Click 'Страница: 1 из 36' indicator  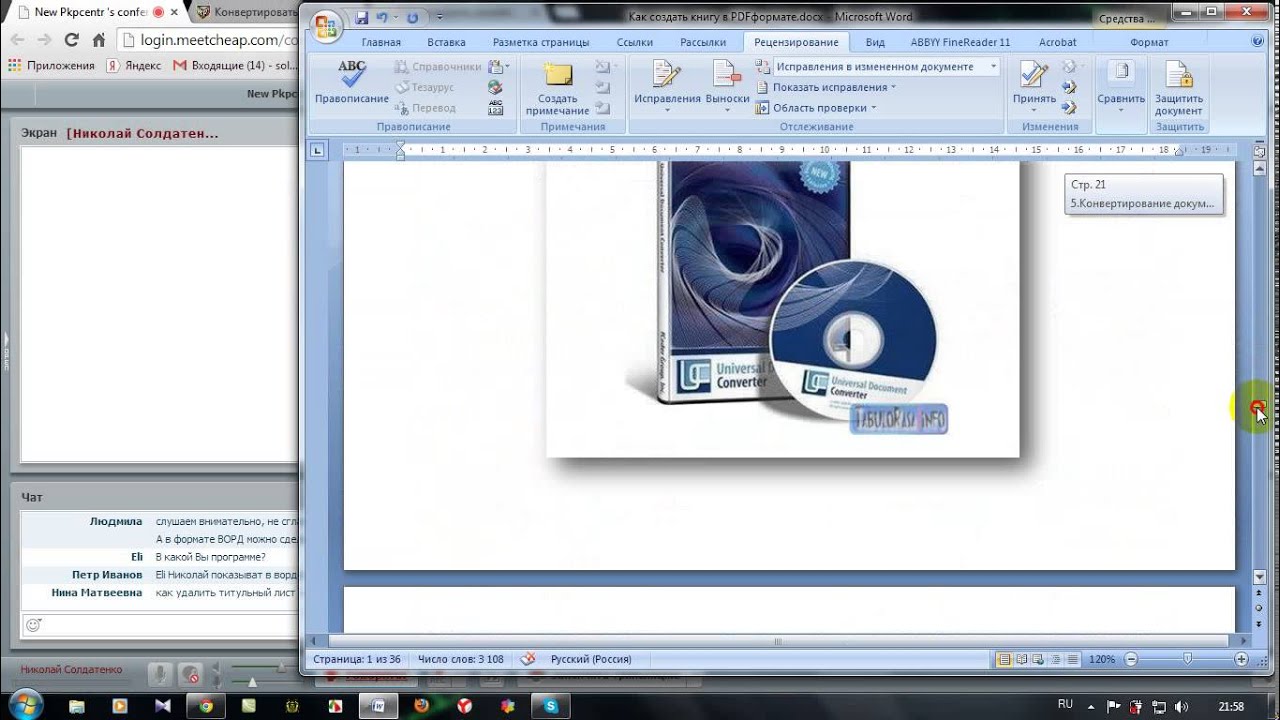point(357,660)
